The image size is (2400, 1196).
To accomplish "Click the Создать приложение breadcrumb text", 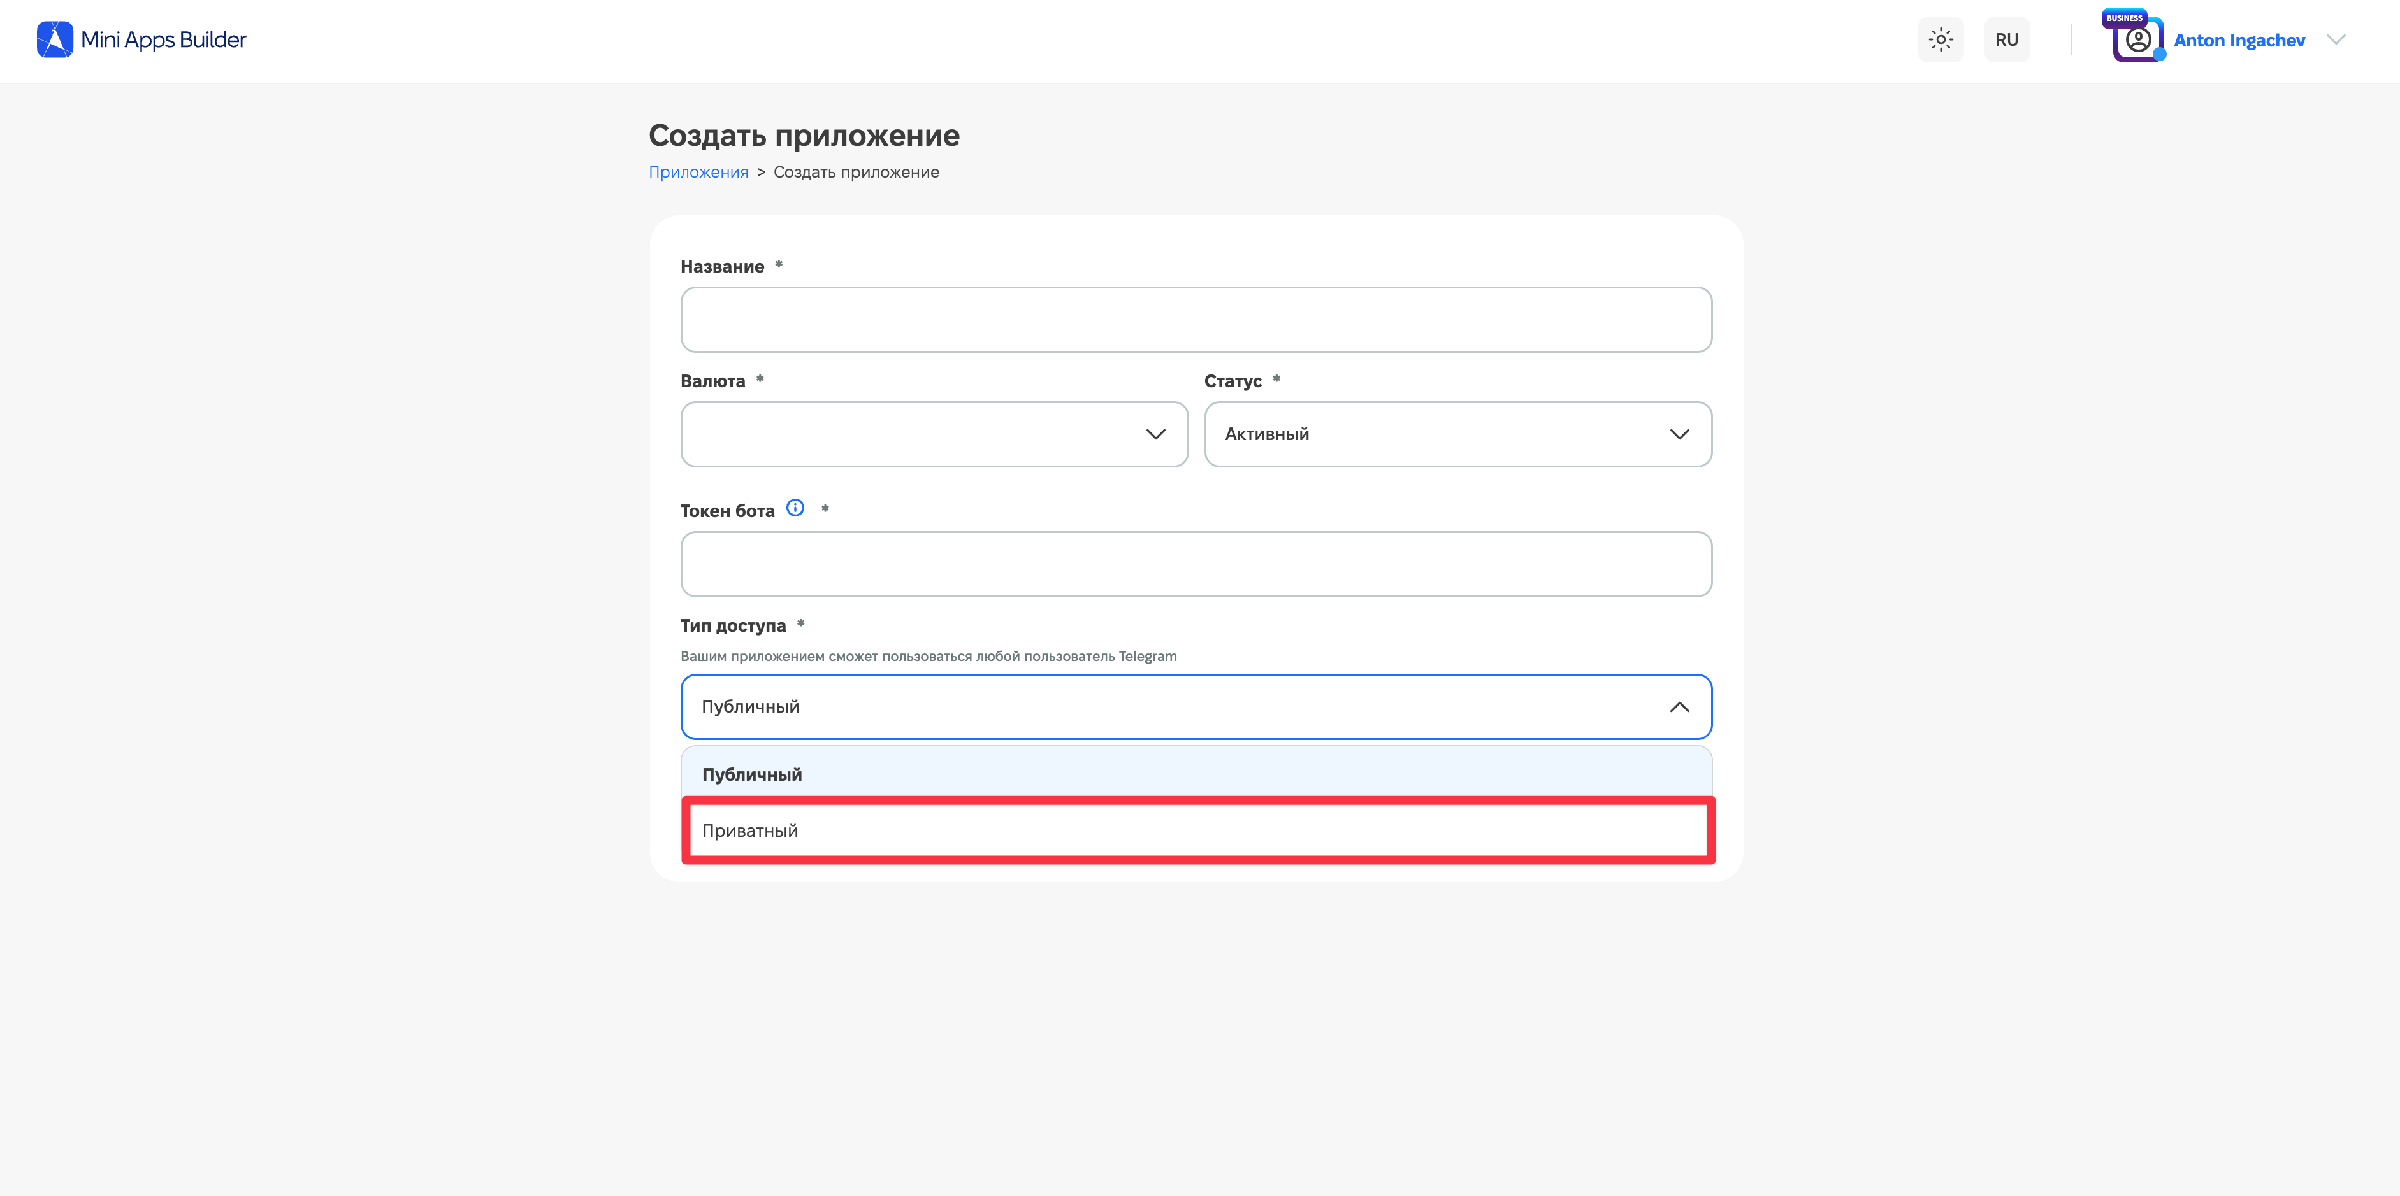I will pos(856,172).
